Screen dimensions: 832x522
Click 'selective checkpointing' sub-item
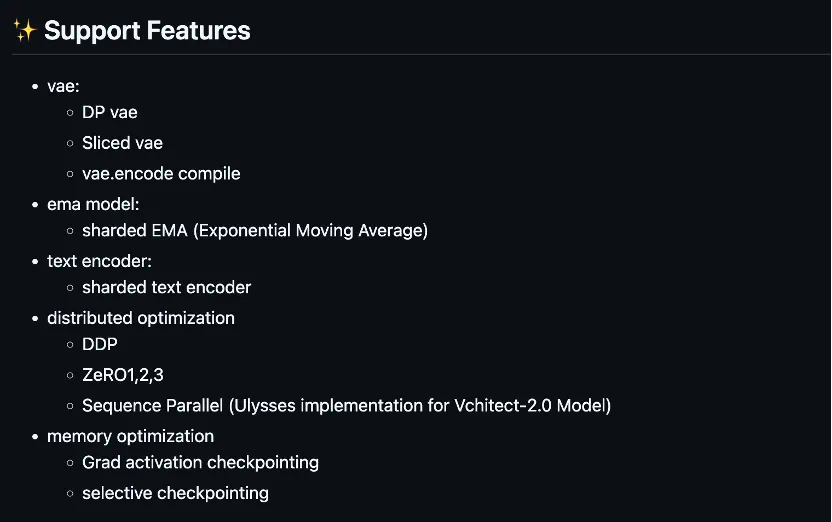[175, 493]
